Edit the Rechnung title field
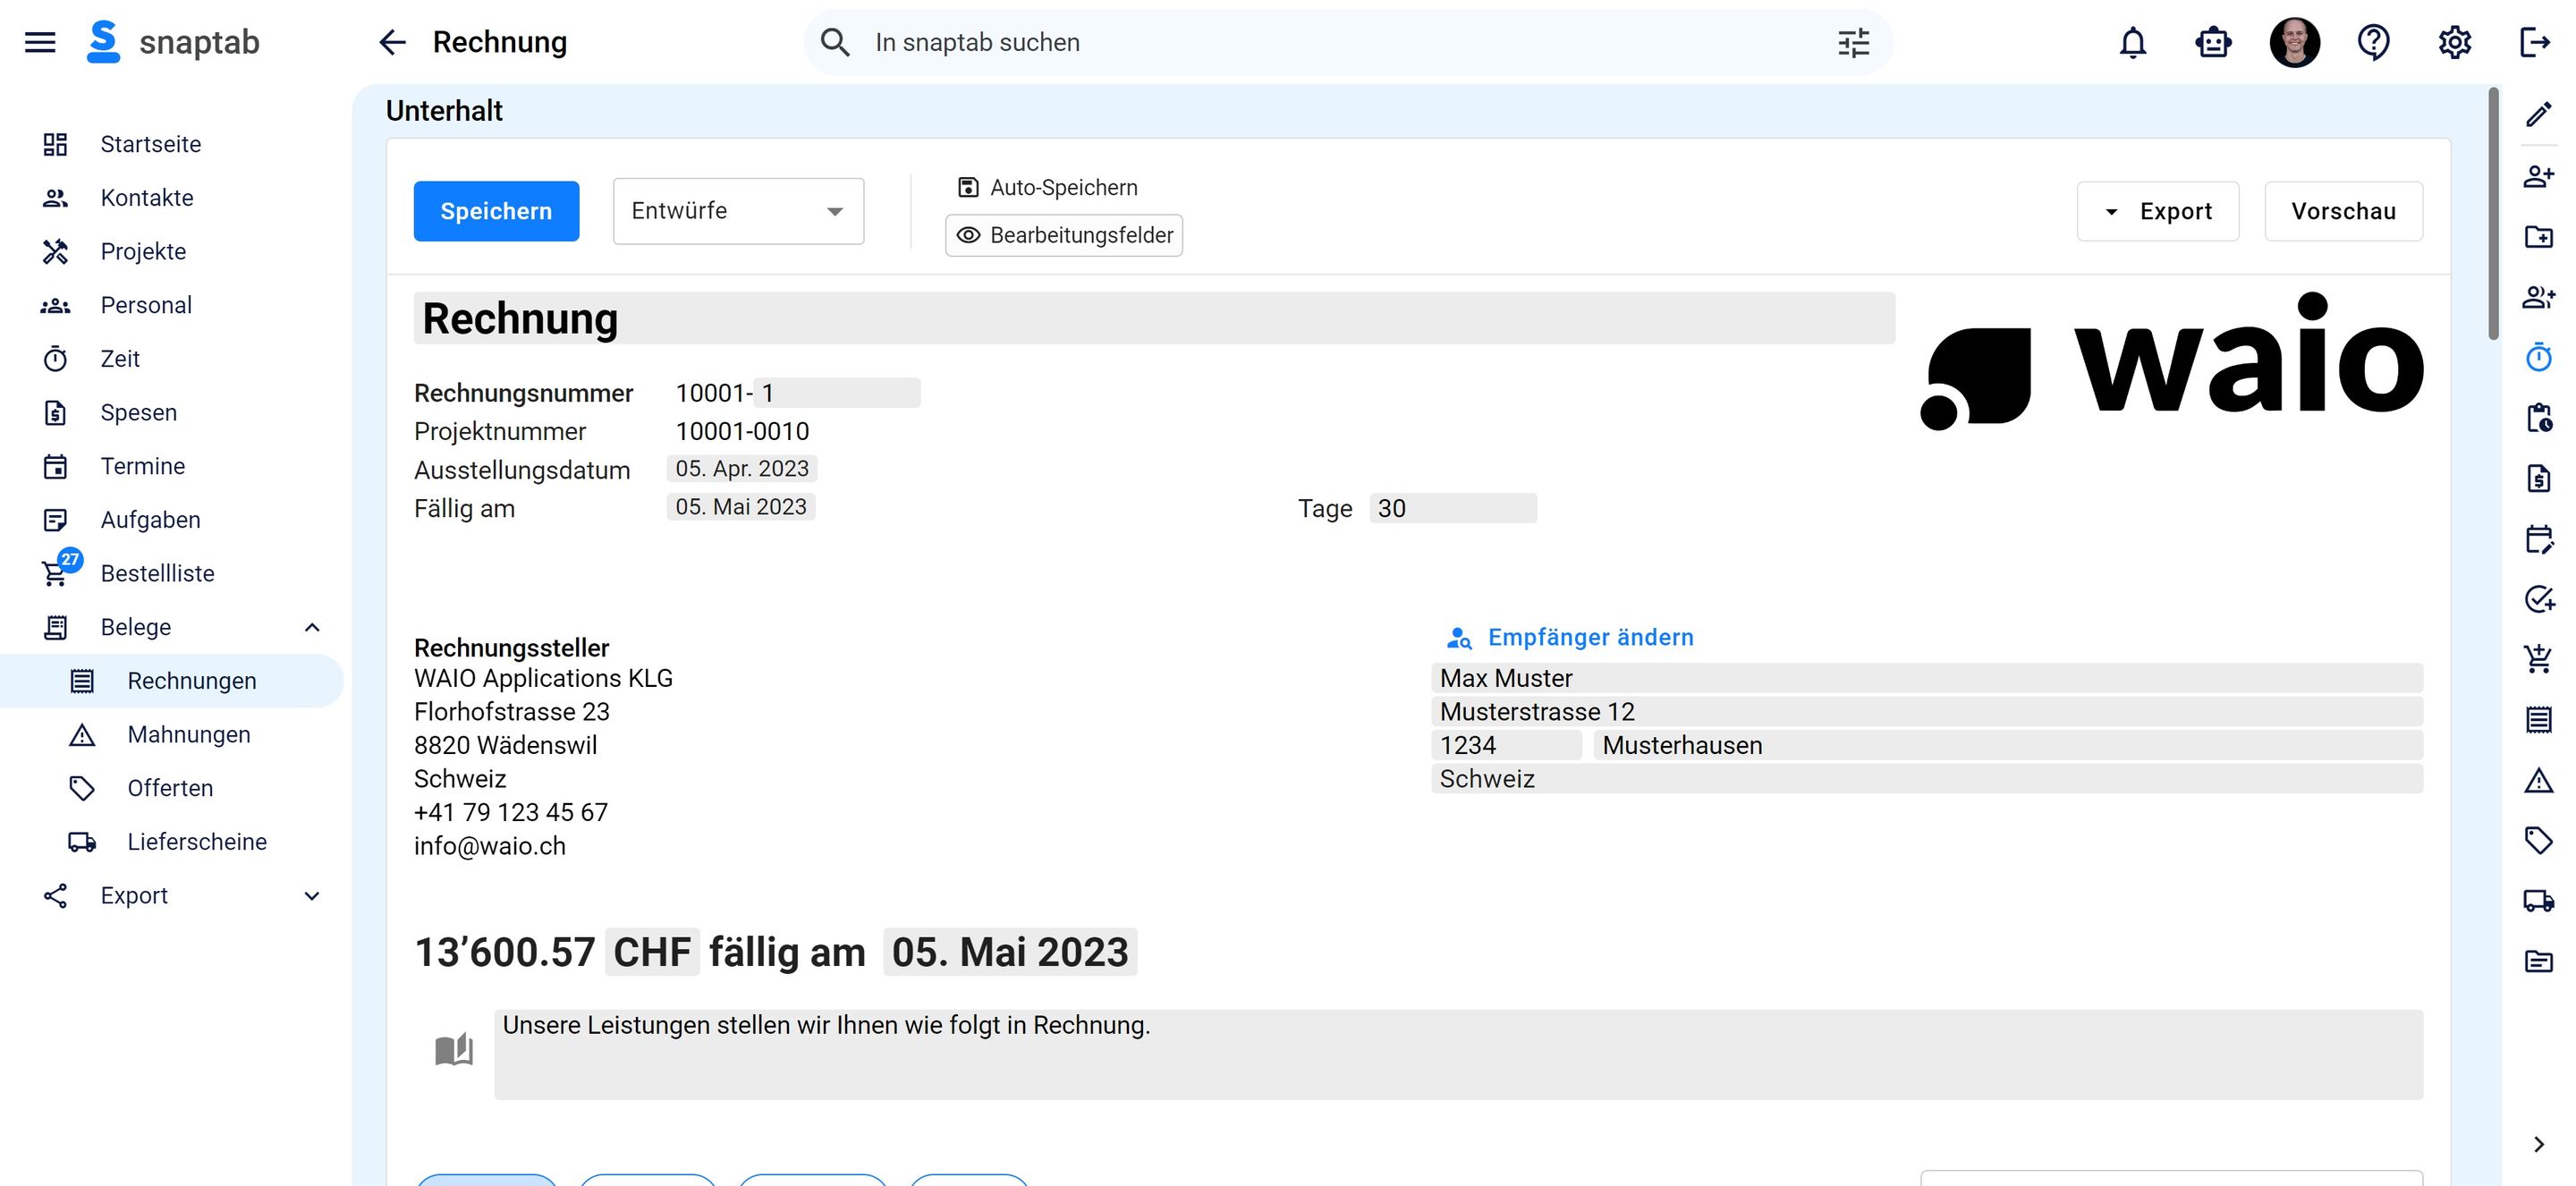 coord(1154,318)
